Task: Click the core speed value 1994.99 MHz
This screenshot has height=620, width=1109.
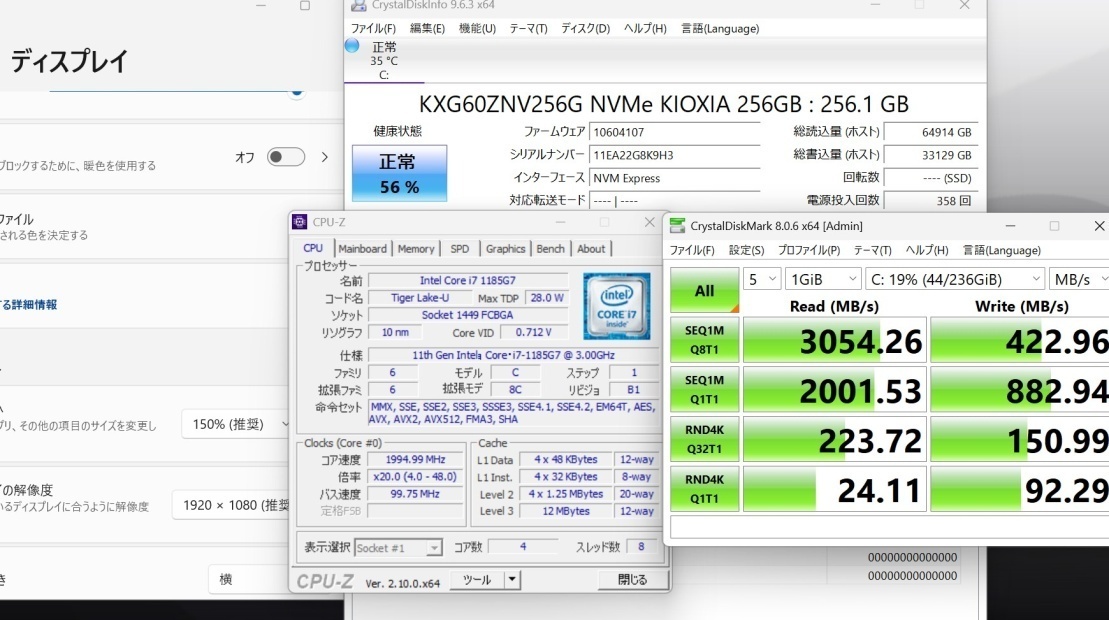Action: pyautogui.click(x=415, y=460)
